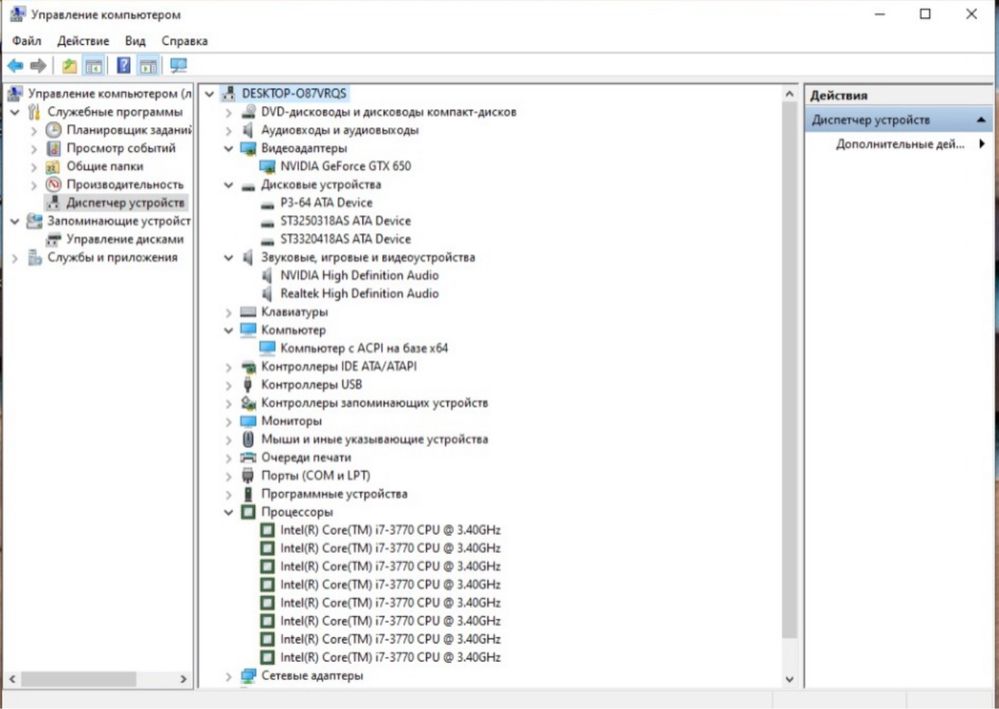Collapse the Служебные программы node

pos(15,112)
